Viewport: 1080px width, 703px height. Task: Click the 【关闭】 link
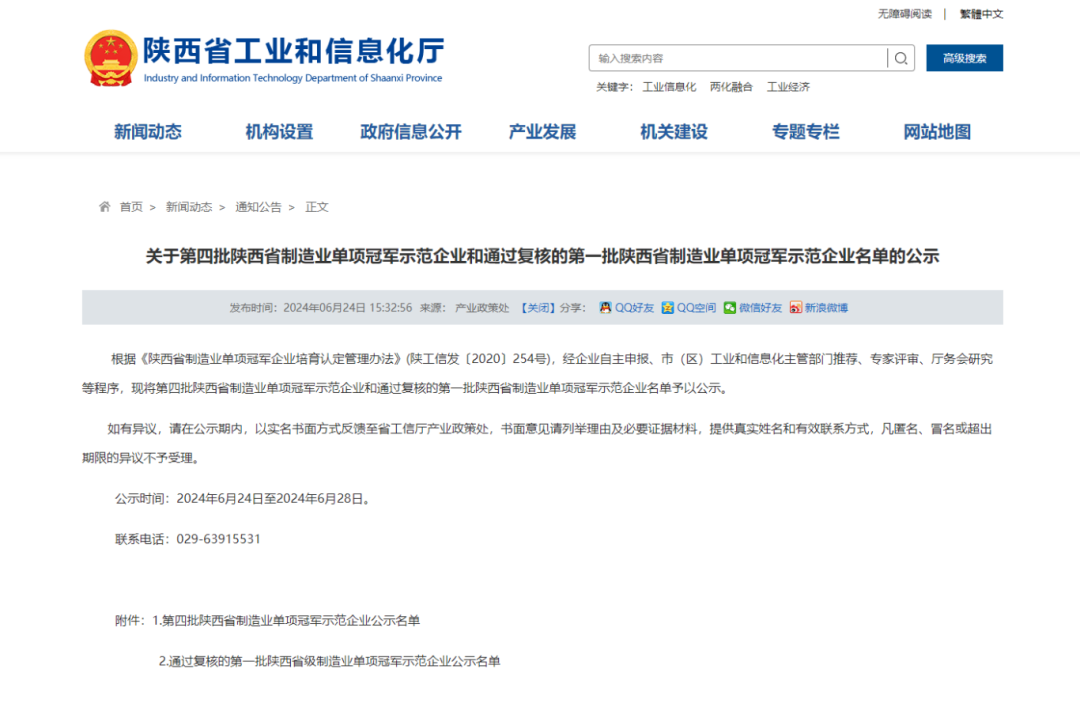pos(537,308)
